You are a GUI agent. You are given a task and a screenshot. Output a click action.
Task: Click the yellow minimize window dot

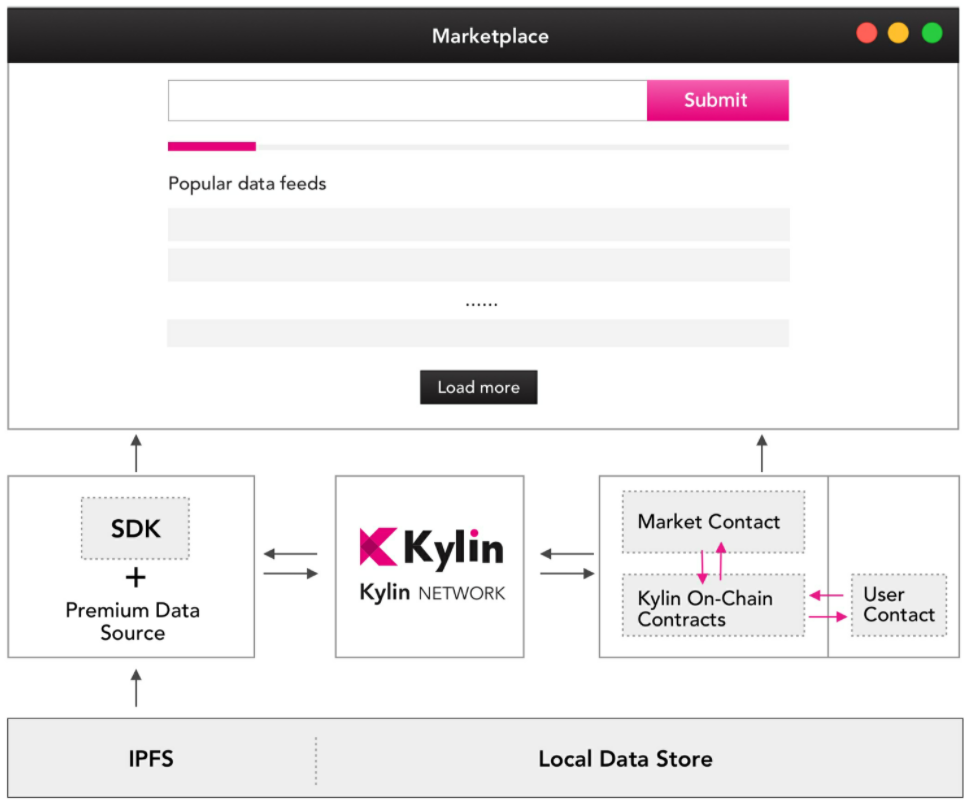pyautogui.click(x=898, y=33)
